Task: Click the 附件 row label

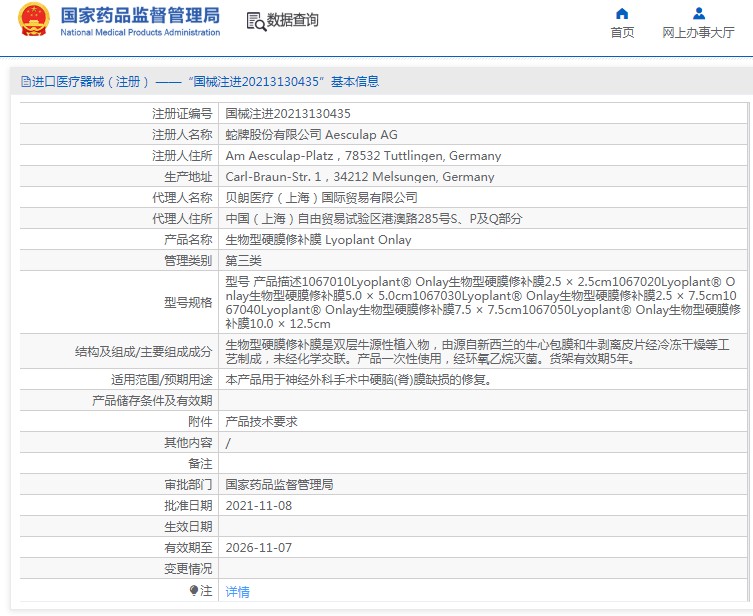Action: tap(200, 422)
